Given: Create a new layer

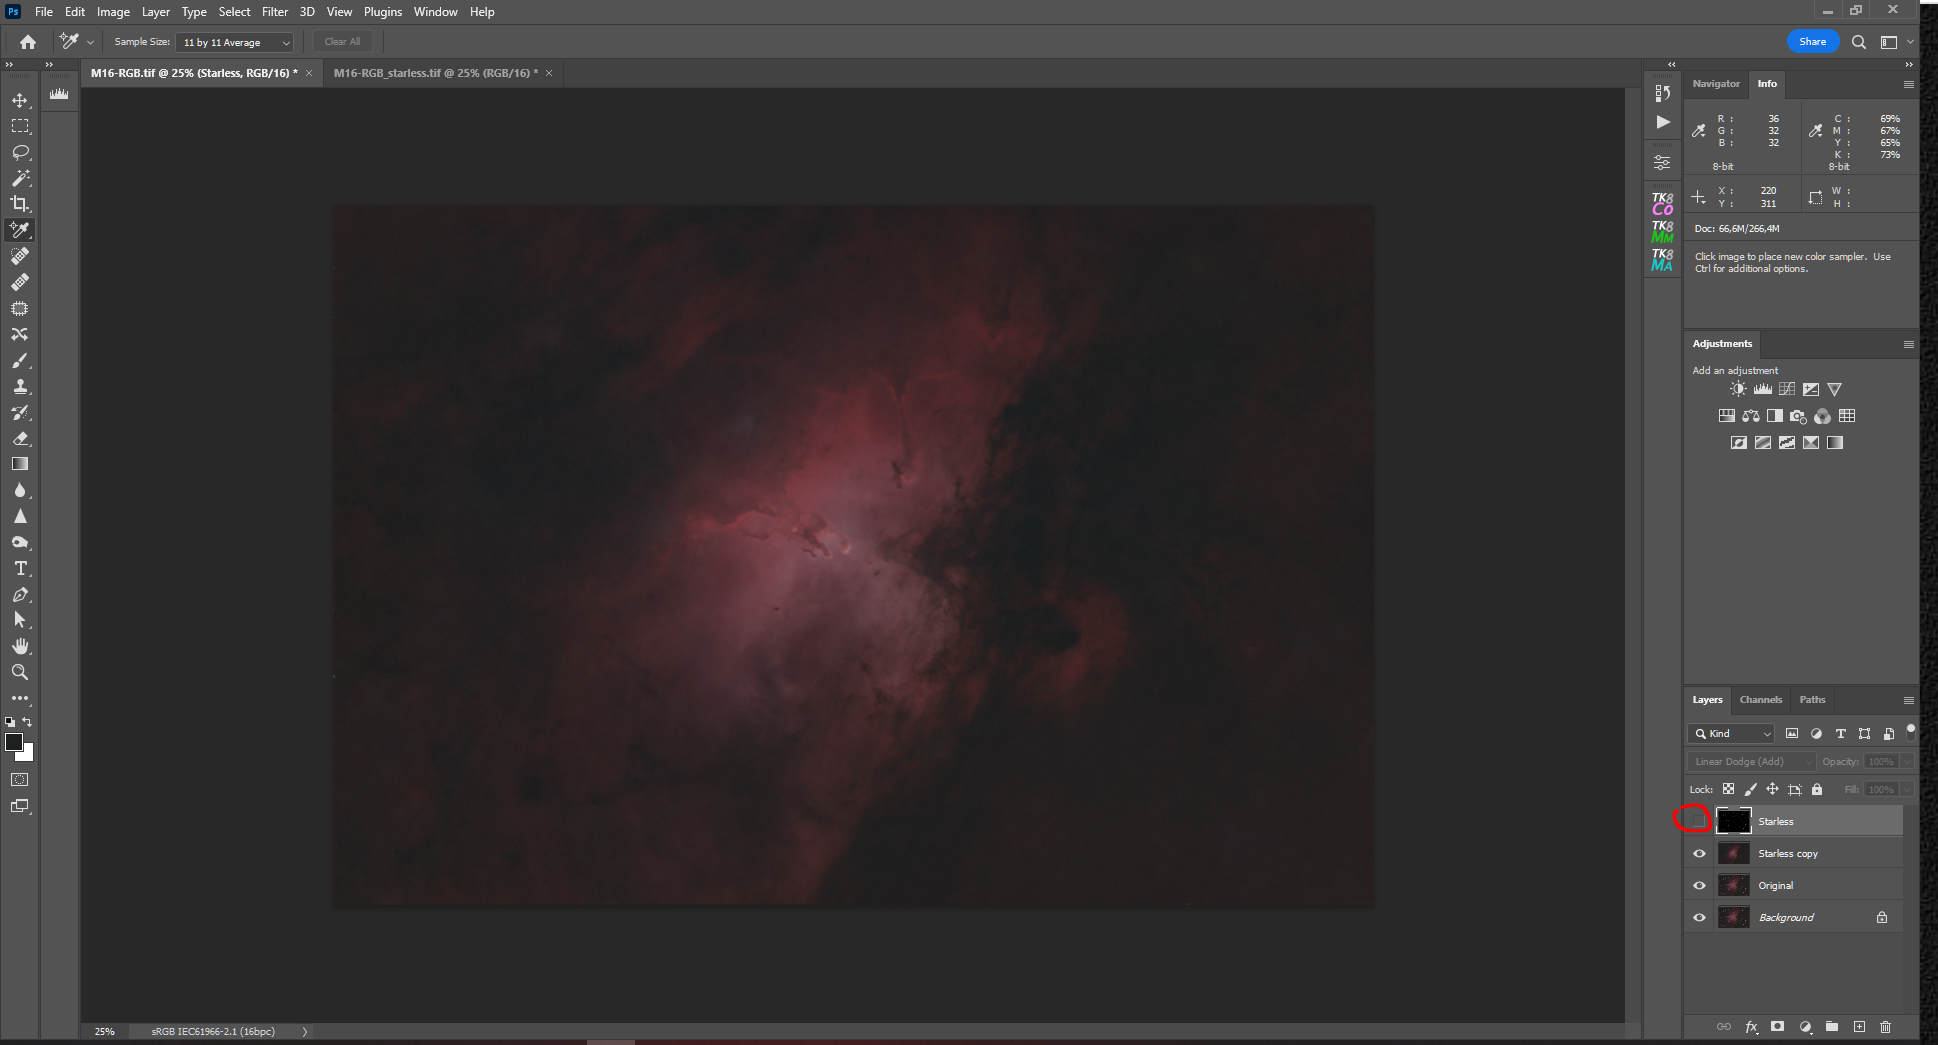Looking at the screenshot, I should pyautogui.click(x=1859, y=1027).
